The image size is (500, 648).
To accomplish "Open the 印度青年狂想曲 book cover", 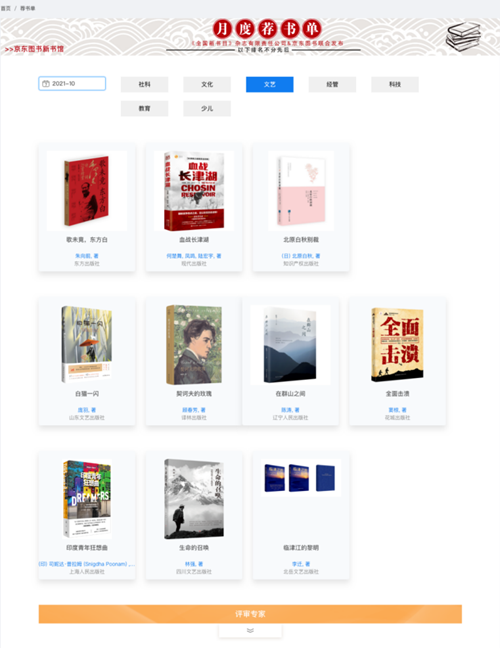I will click(x=87, y=499).
